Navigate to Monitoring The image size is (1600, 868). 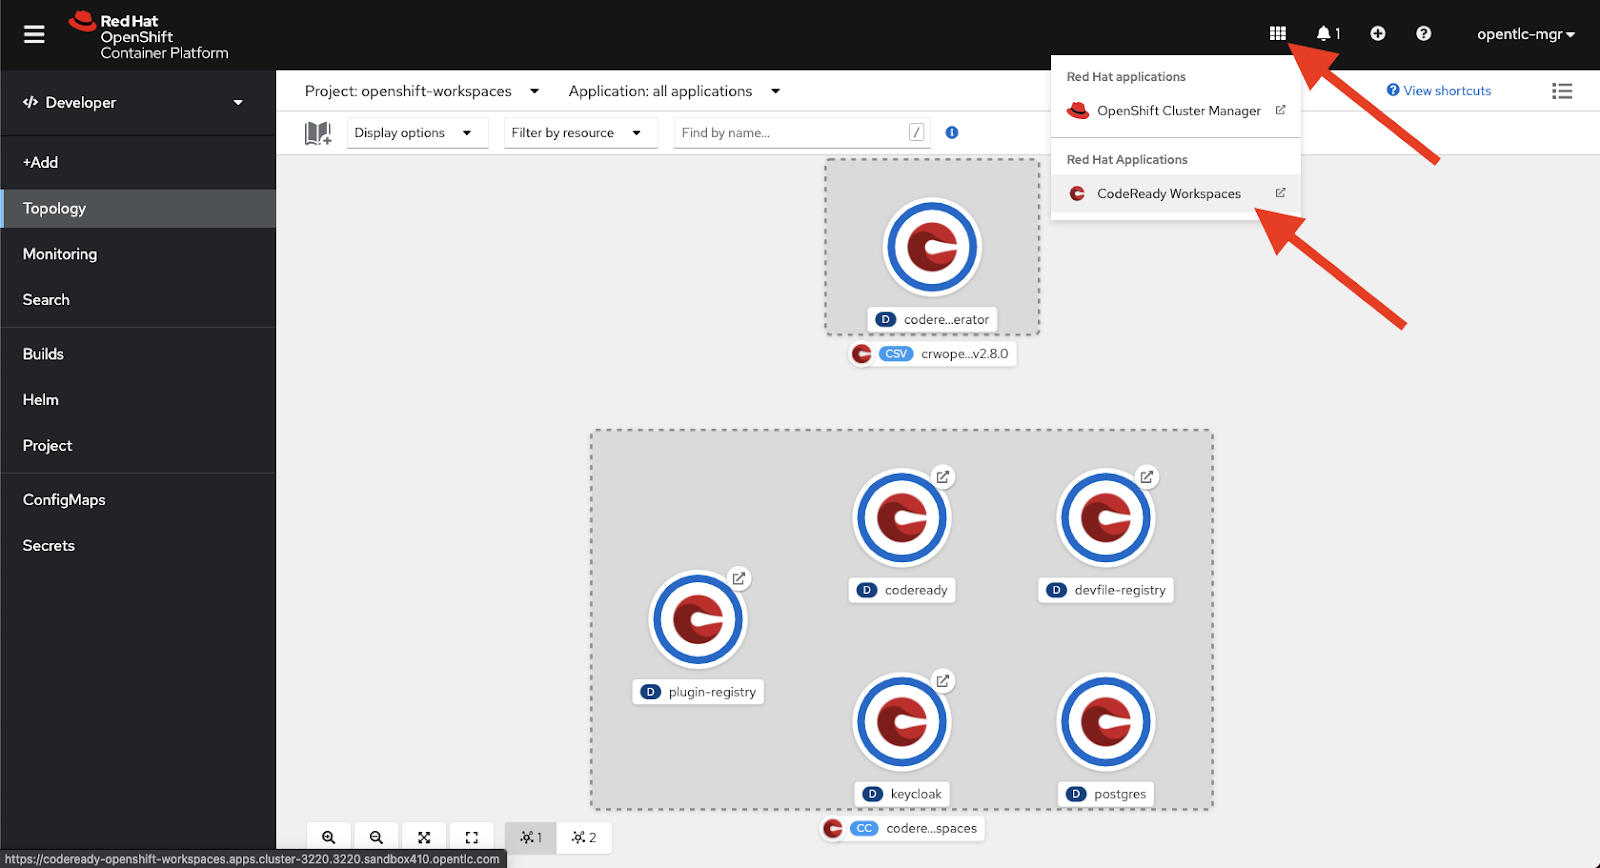[x=138, y=254]
